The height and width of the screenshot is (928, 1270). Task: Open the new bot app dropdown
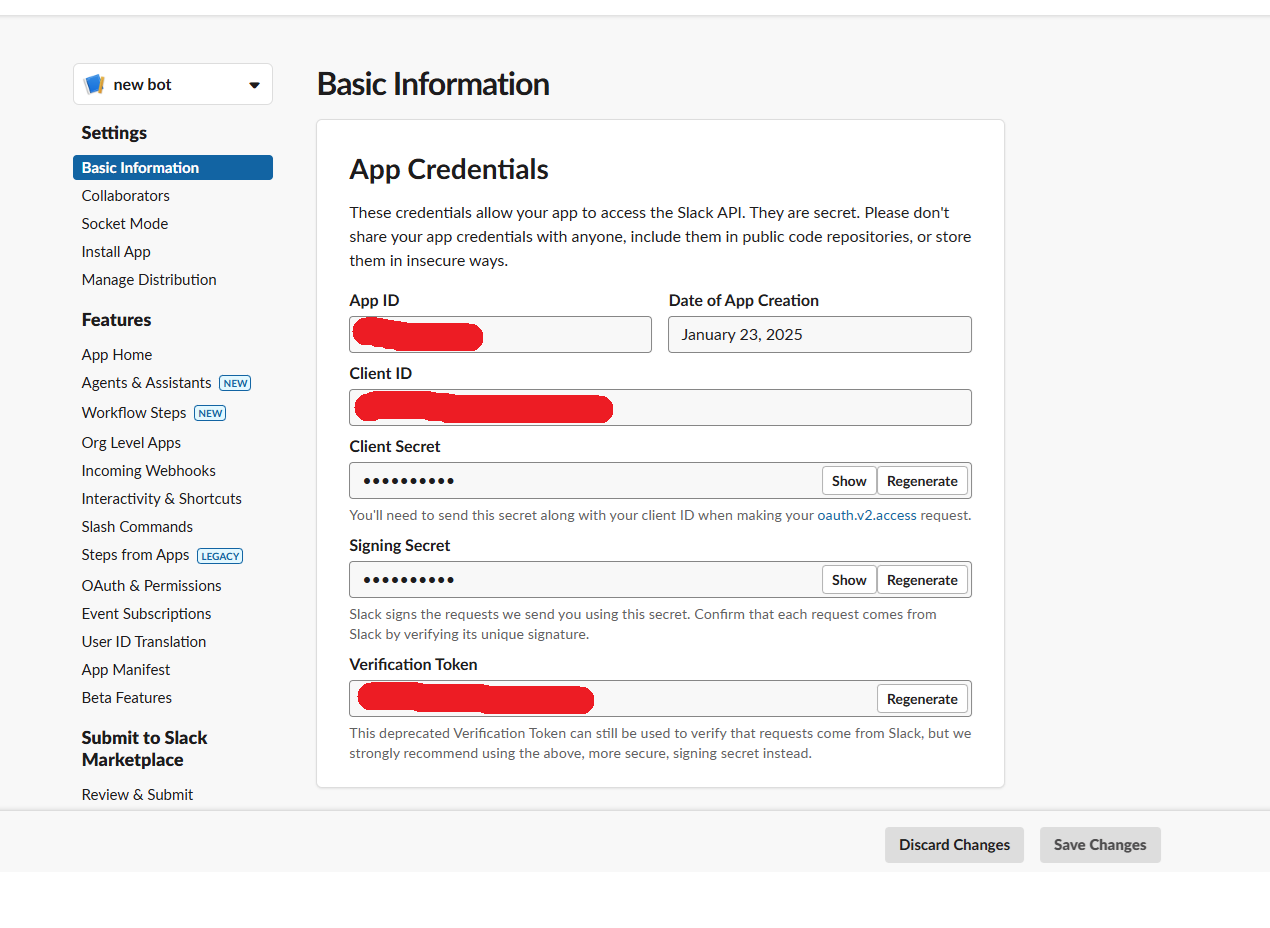click(x=253, y=85)
